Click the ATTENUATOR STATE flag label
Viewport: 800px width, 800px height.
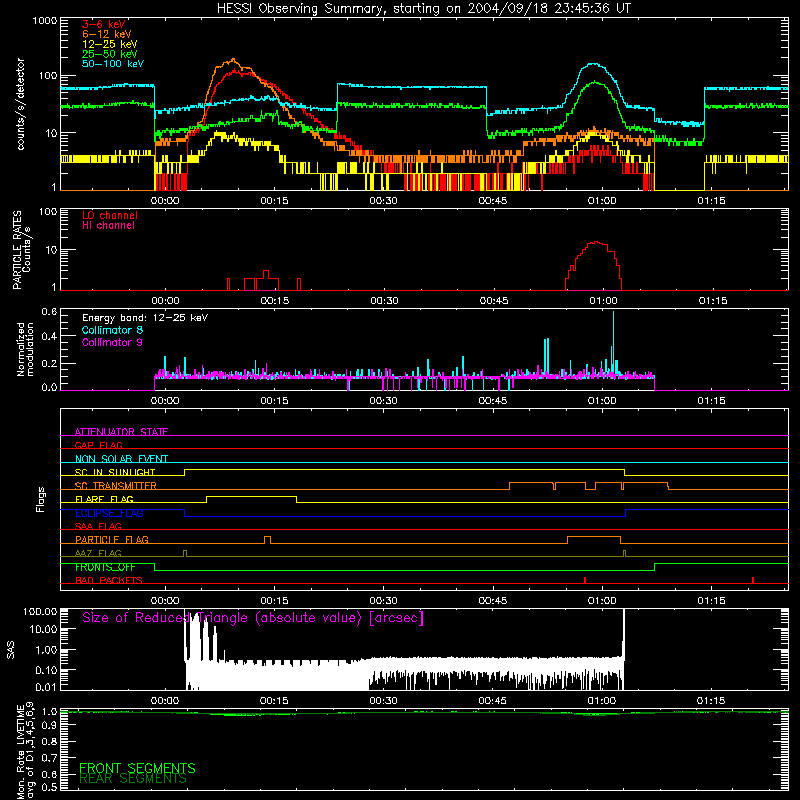(121, 432)
